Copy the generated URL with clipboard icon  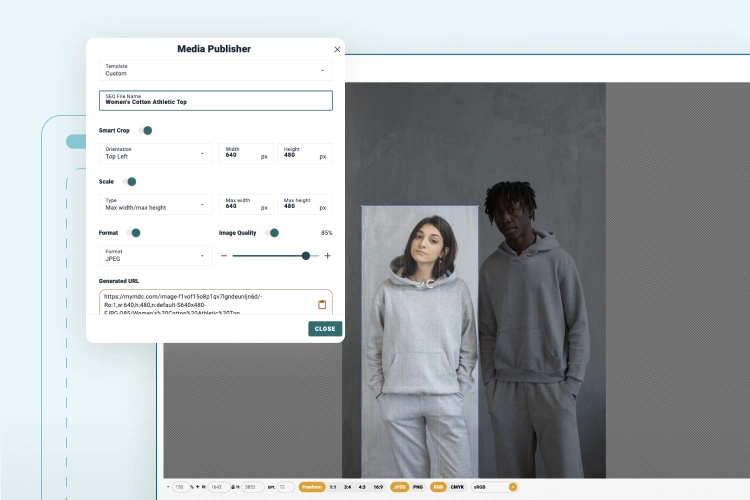click(322, 304)
